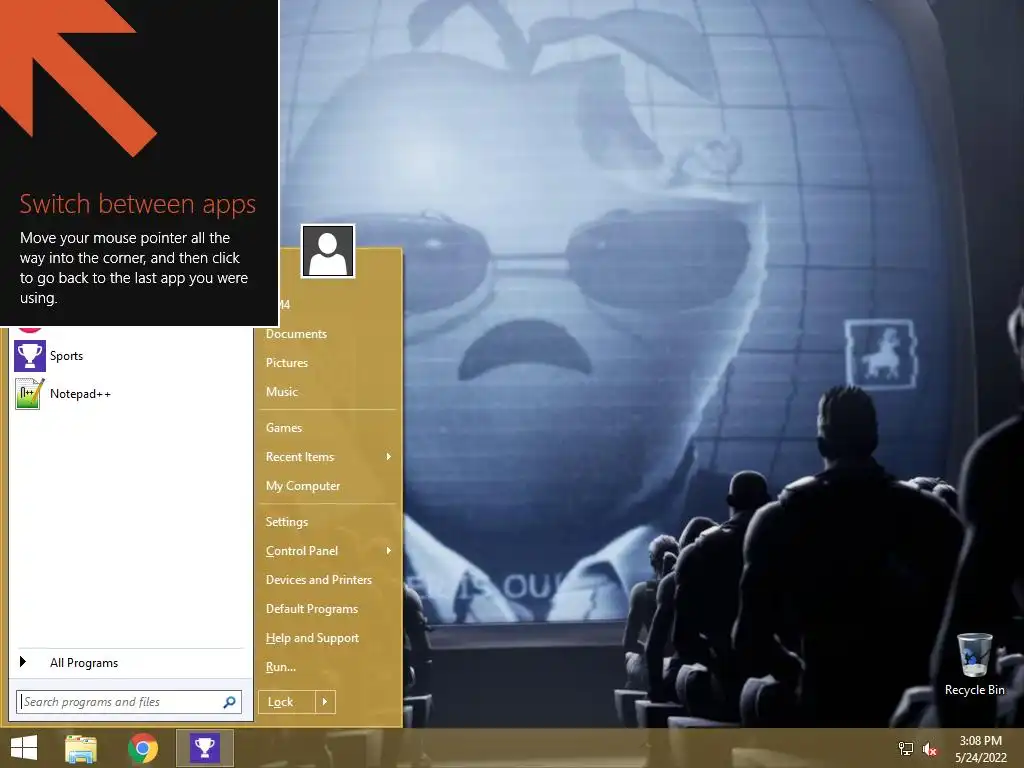Click the Windows Start button

click(24, 748)
